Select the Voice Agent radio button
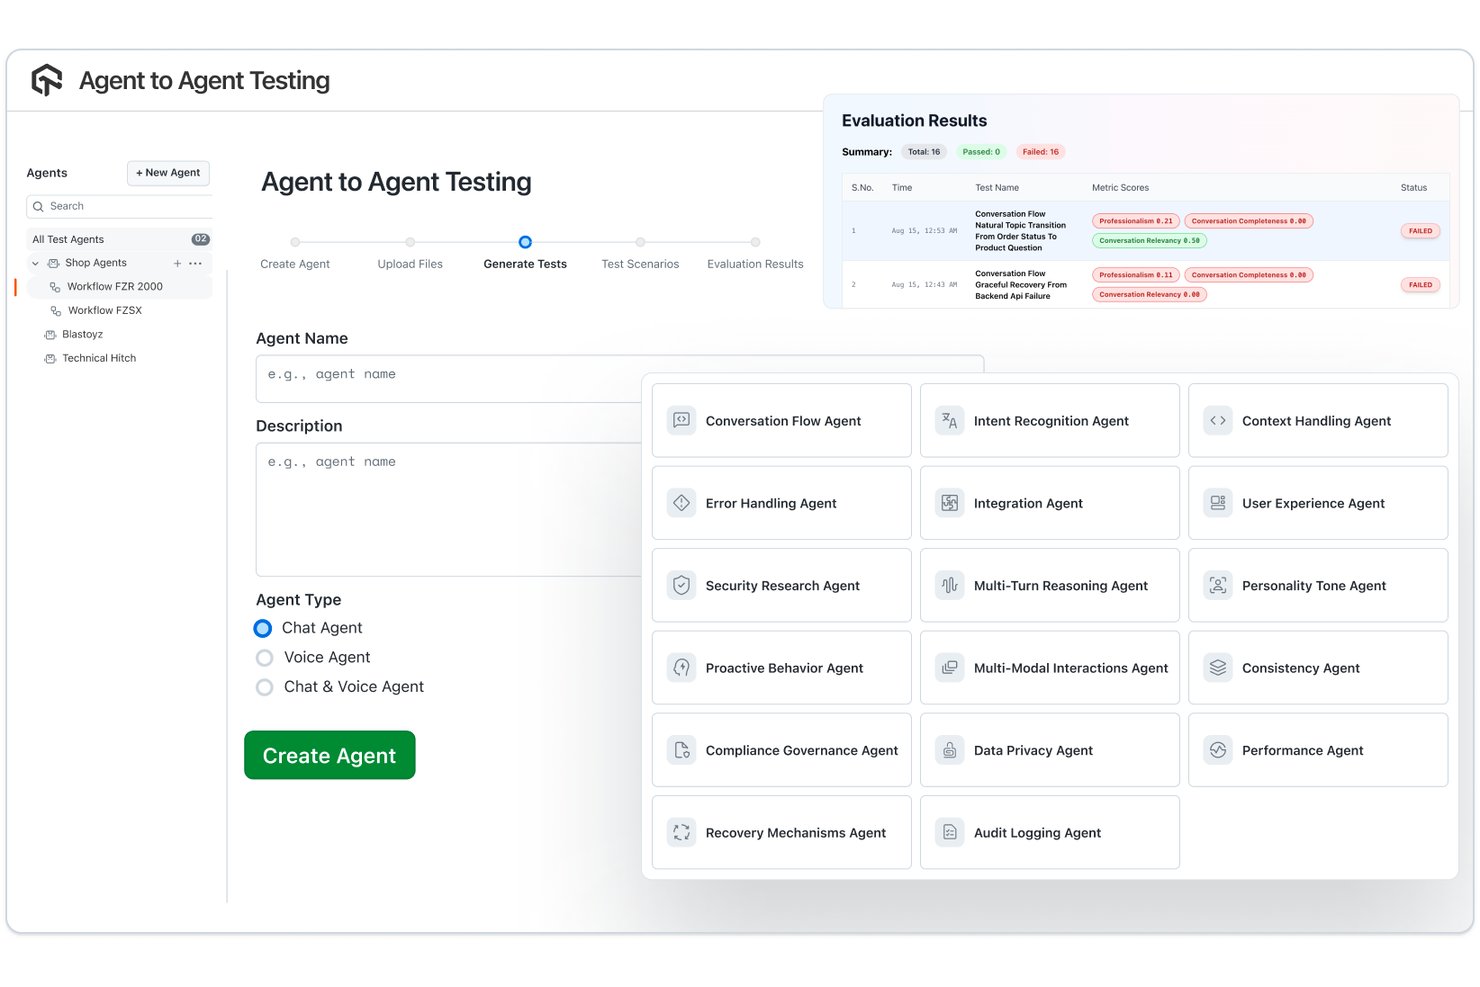The width and height of the screenshot is (1480, 987). tap(264, 658)
